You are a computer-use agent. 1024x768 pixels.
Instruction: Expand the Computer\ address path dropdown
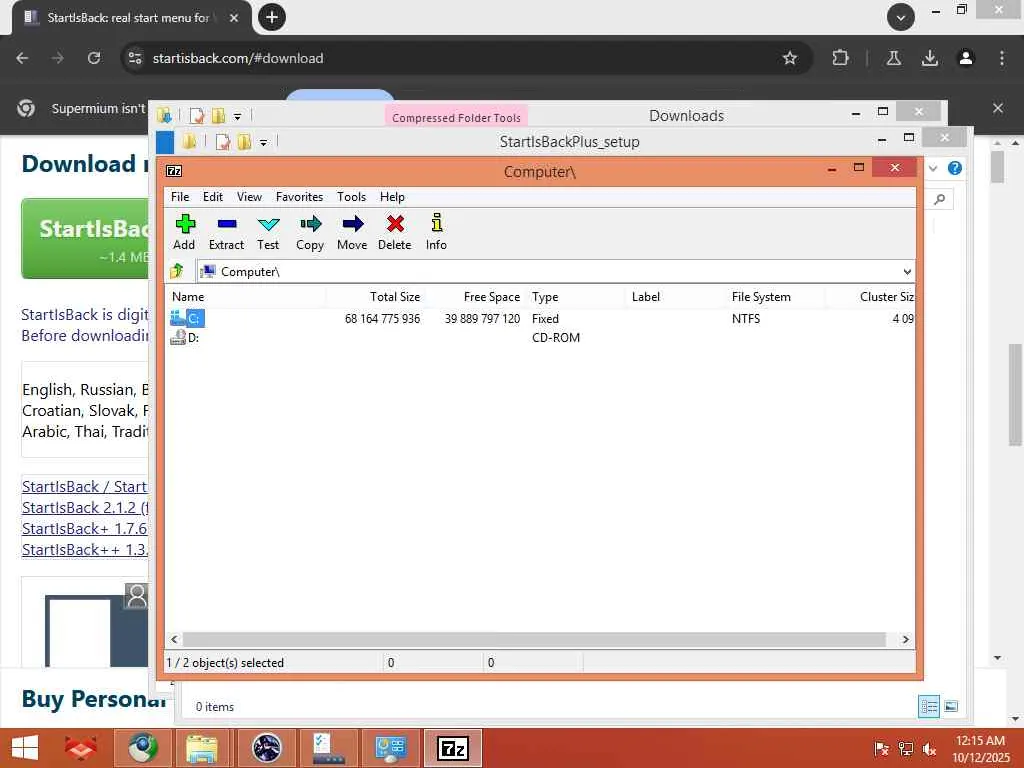(x=906, y=272)
